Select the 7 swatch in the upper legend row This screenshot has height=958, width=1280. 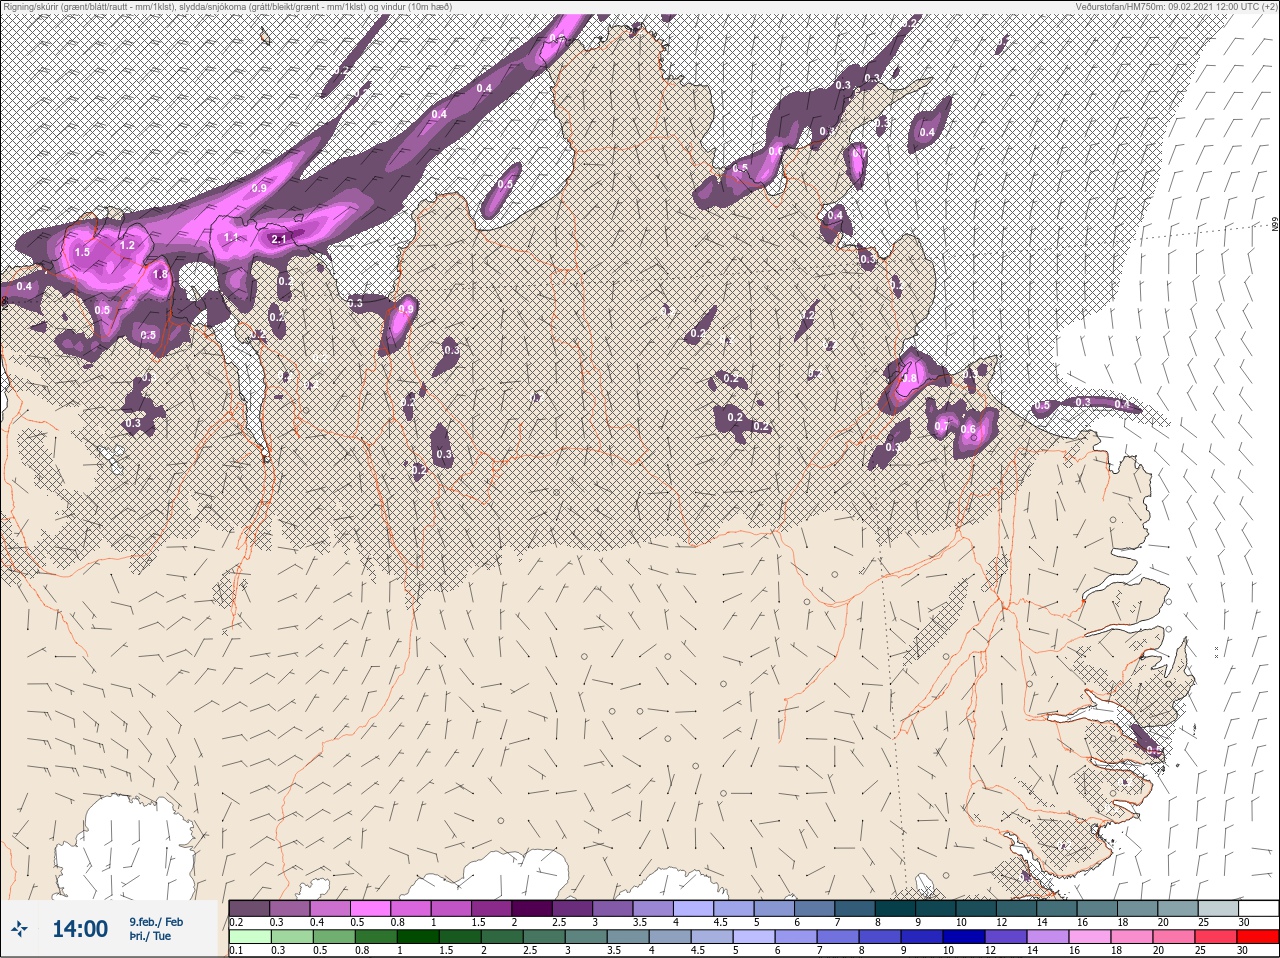(x=855, y=908)
